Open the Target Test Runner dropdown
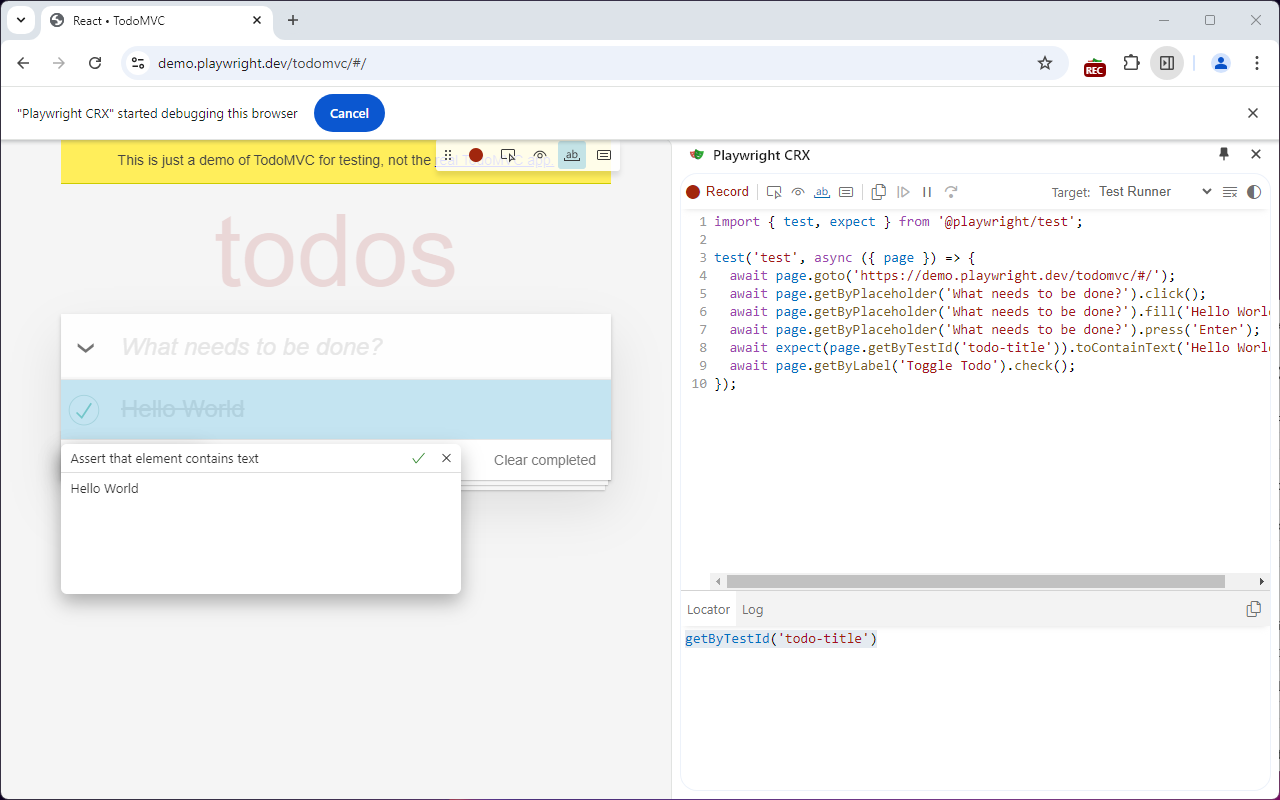1280x800 pixels. (x=1154, y=192)
